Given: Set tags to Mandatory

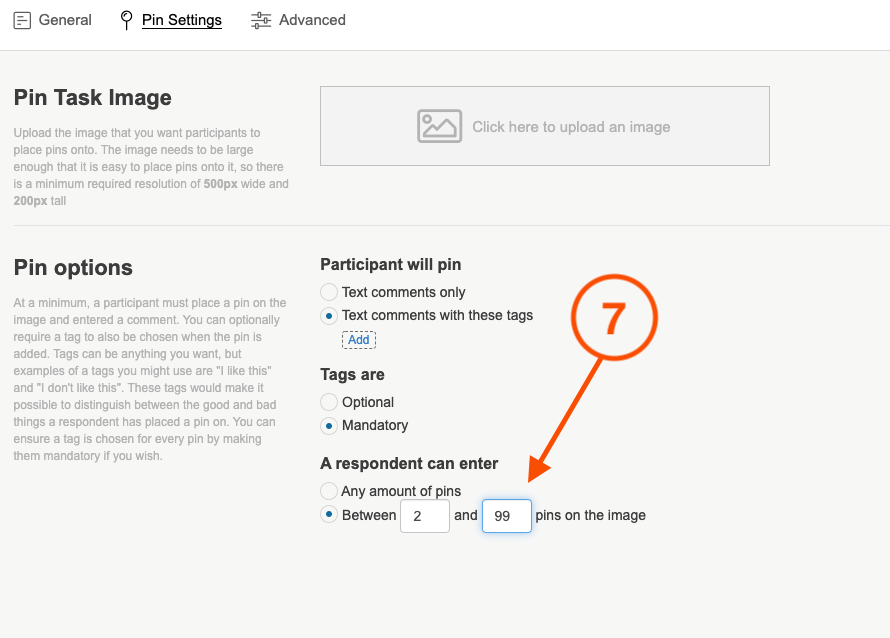Looking at the screenshot, I should coord(329,425).
